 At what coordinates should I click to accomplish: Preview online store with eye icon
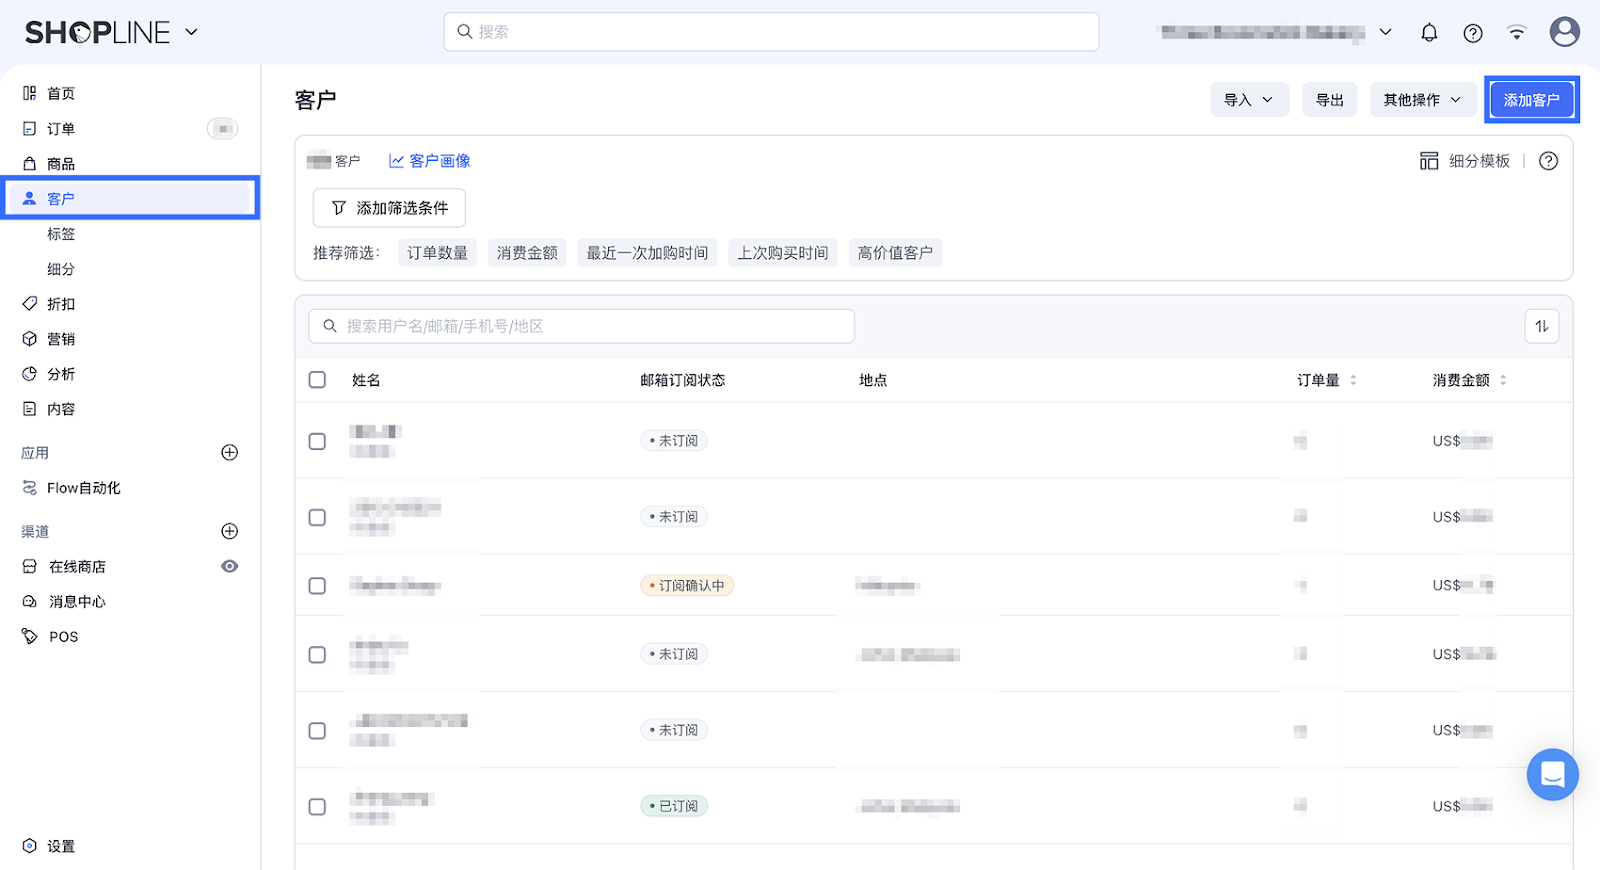pos(229,566)
